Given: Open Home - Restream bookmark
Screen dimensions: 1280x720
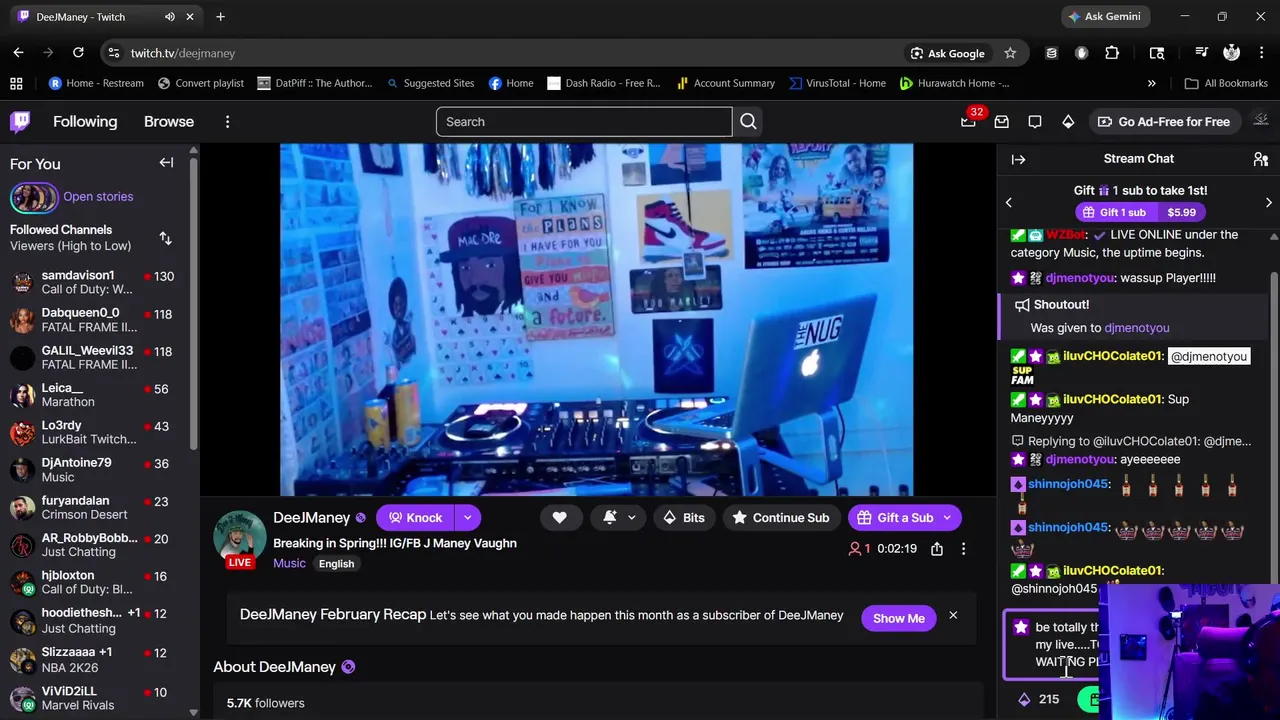Looking at the screenshot, I should click(x=96, y=83).
